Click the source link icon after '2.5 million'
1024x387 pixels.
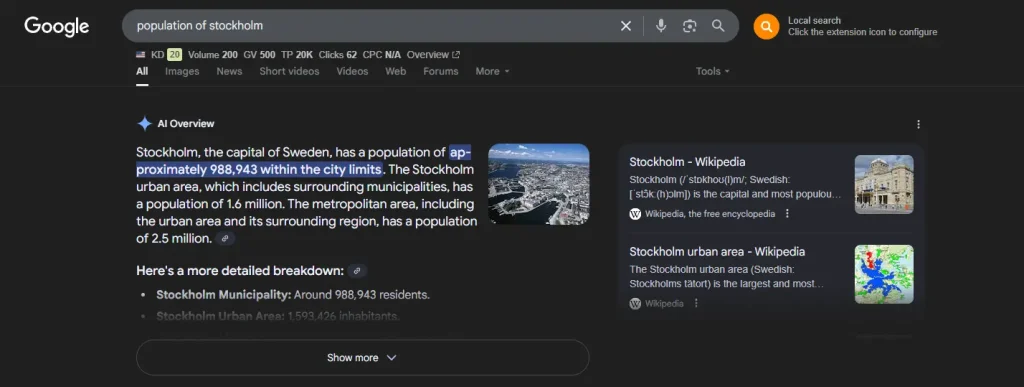[x=225, y=239]
